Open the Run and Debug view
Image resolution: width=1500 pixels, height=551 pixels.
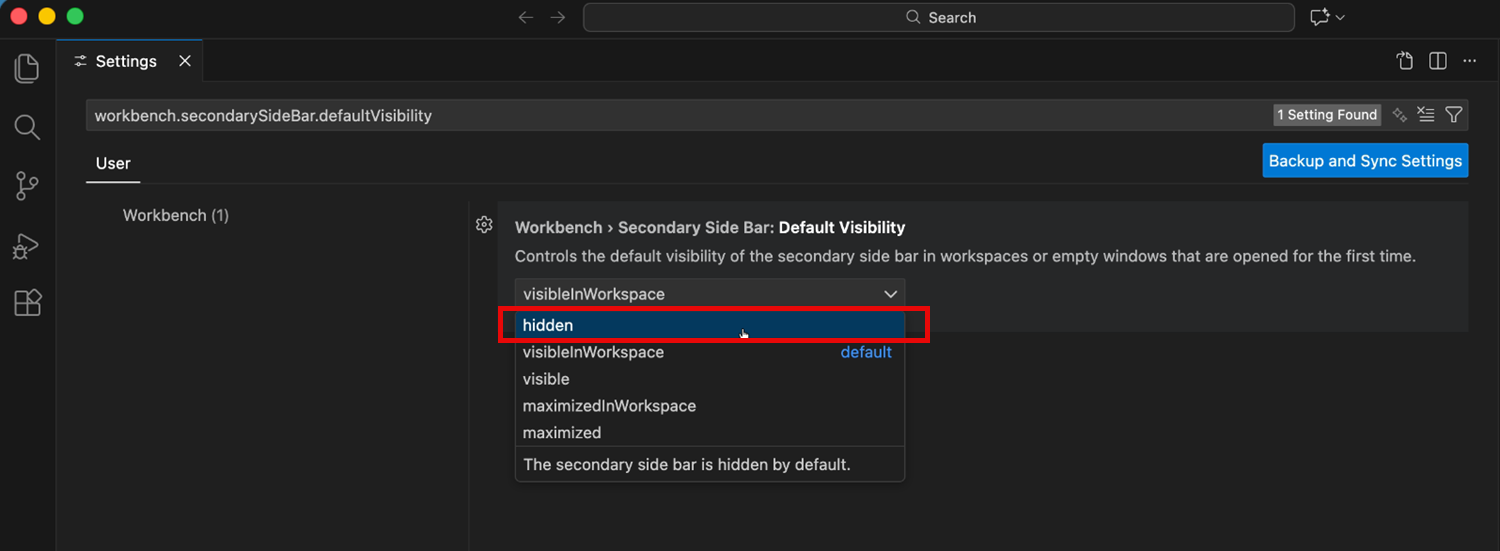(27, 245)
